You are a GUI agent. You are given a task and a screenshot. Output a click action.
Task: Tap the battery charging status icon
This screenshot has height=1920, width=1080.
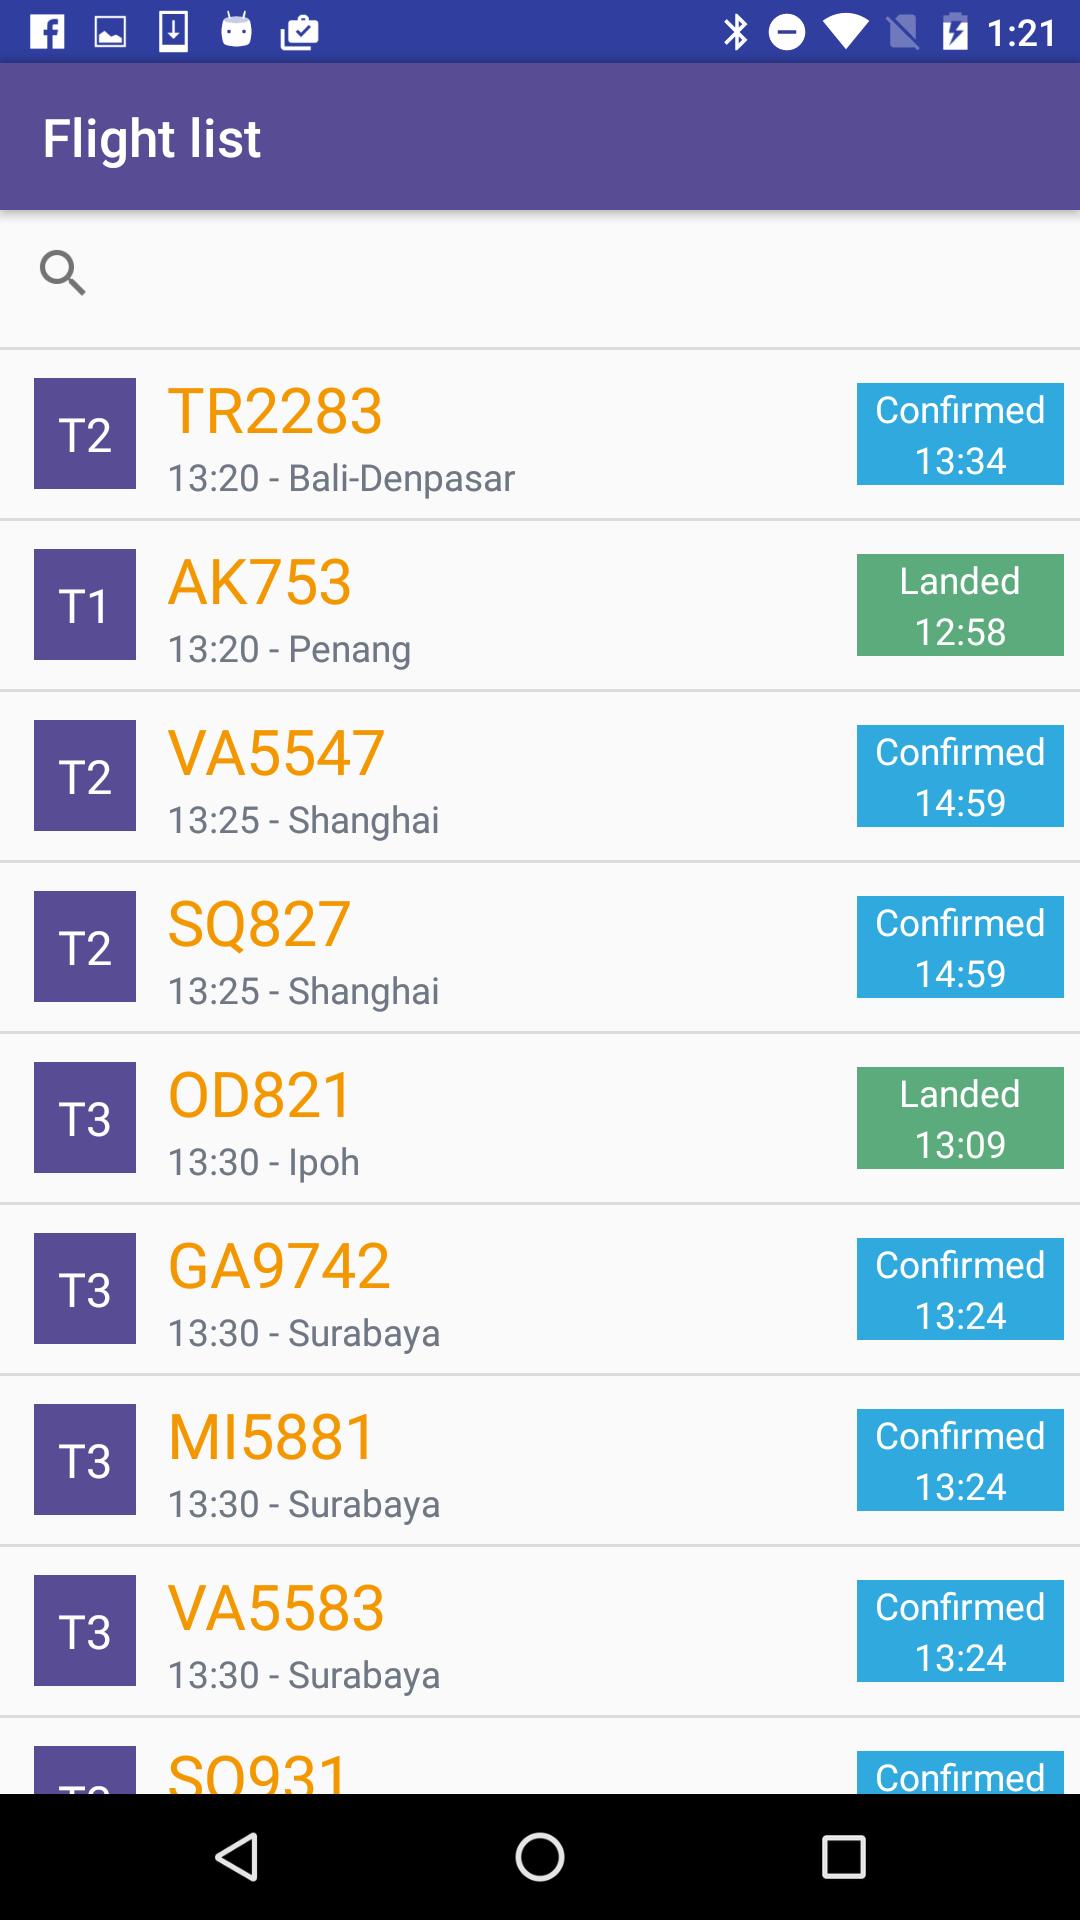coord(955,32)
